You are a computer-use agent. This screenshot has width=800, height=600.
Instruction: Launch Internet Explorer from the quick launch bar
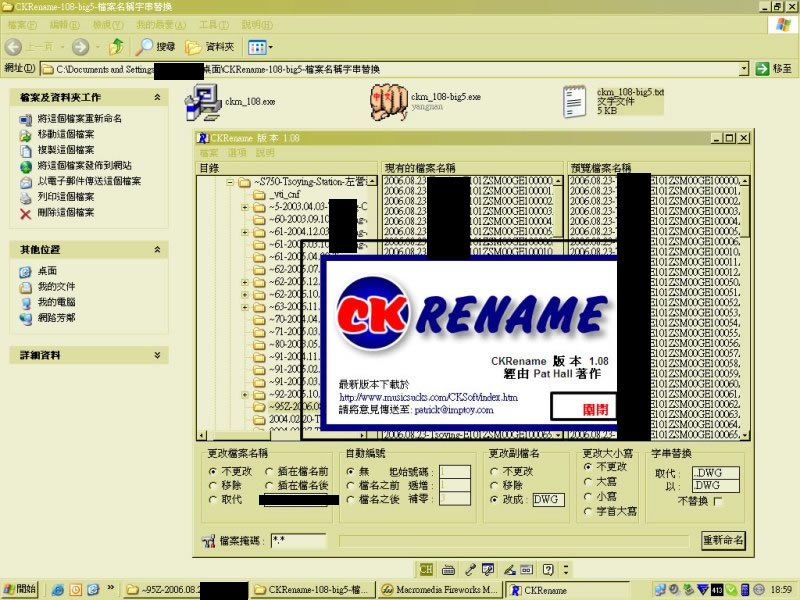pyautogui.click(x=58, y=590)
